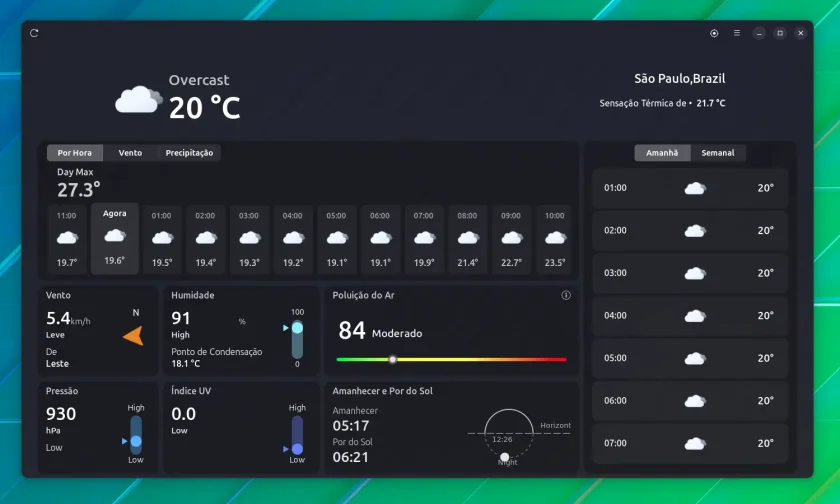Open the hamburger menu
The width and height of the screenshot is (840, 504).
(737, 33)
